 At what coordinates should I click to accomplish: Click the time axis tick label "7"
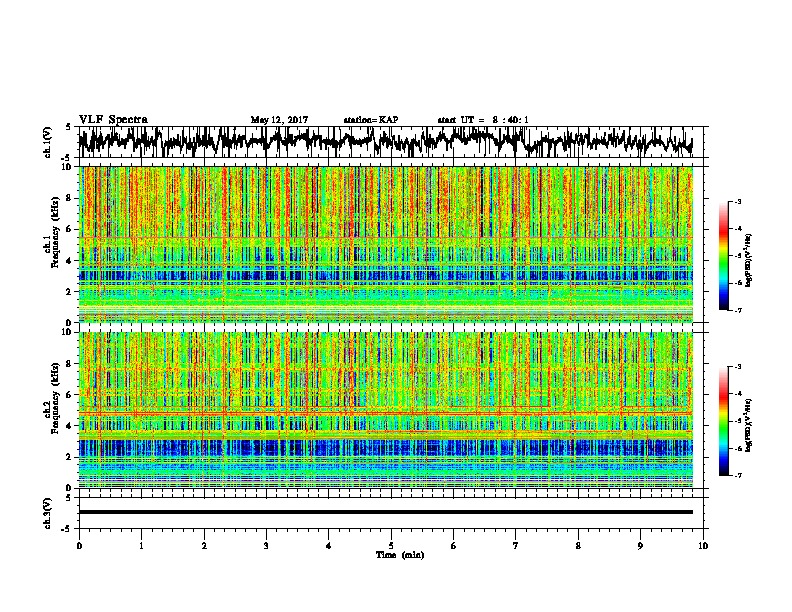[516, 546]
